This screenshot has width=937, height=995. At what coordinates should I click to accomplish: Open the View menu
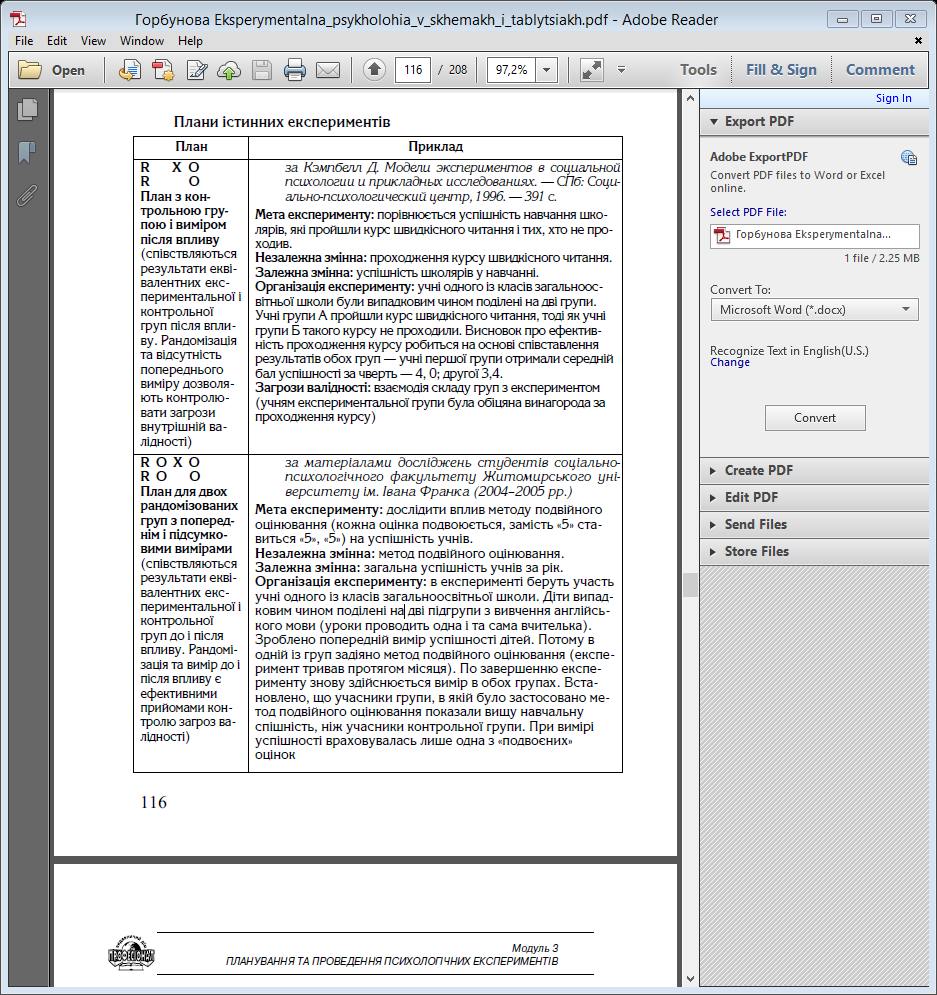point(93,41)
